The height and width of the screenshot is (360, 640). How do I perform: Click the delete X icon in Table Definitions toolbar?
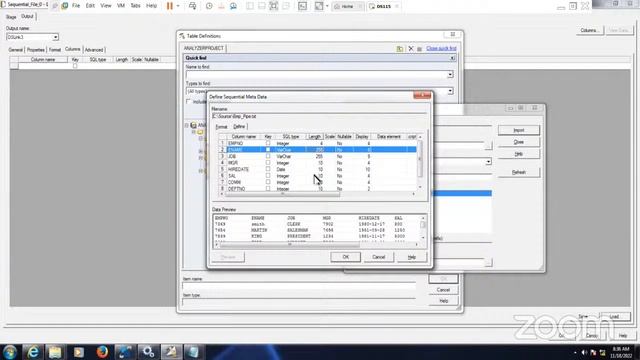click(x=411, y=49)
